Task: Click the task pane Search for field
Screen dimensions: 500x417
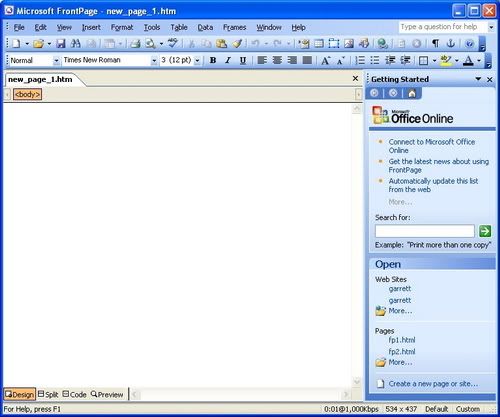Action: (425, 231)
